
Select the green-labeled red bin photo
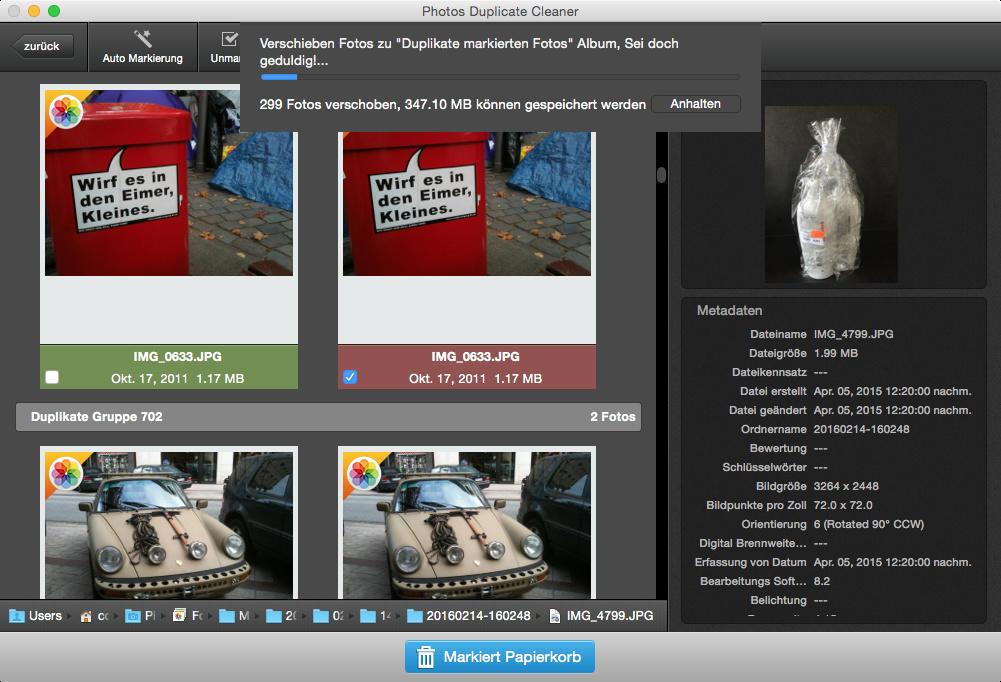tap(169, 183)
